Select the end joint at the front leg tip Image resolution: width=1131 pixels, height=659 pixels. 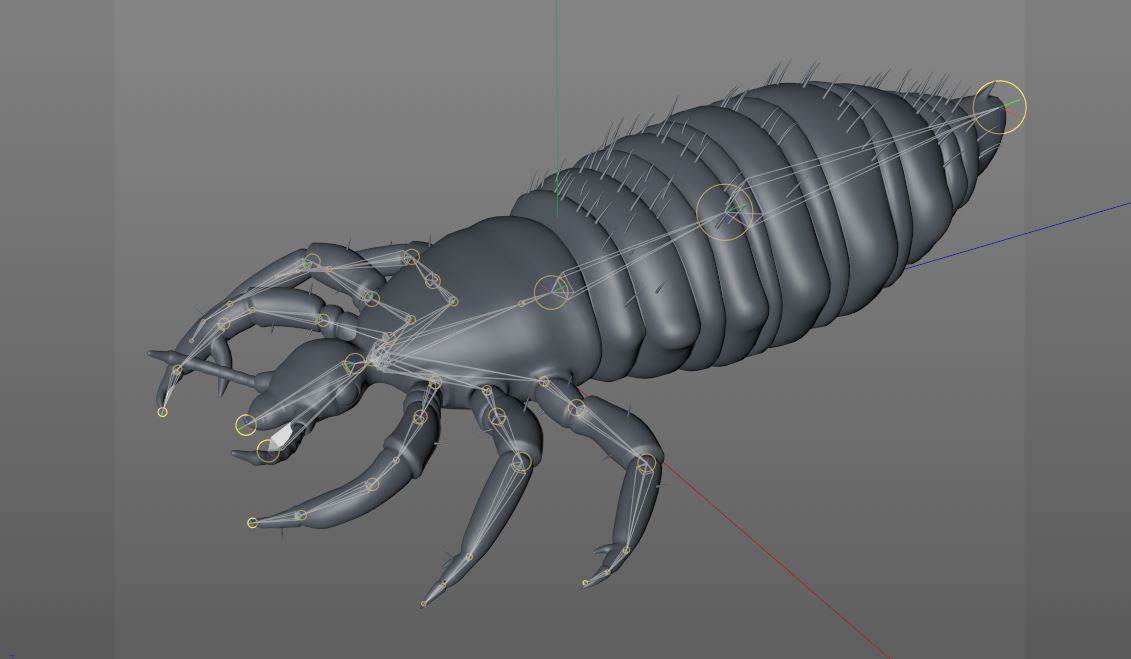click(252, 523)
